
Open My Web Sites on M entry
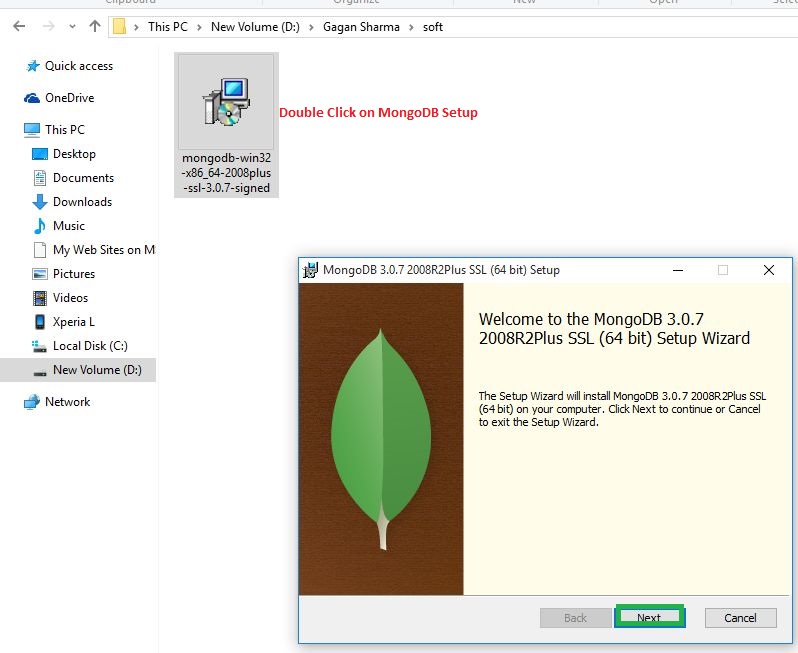coord(104,250)
